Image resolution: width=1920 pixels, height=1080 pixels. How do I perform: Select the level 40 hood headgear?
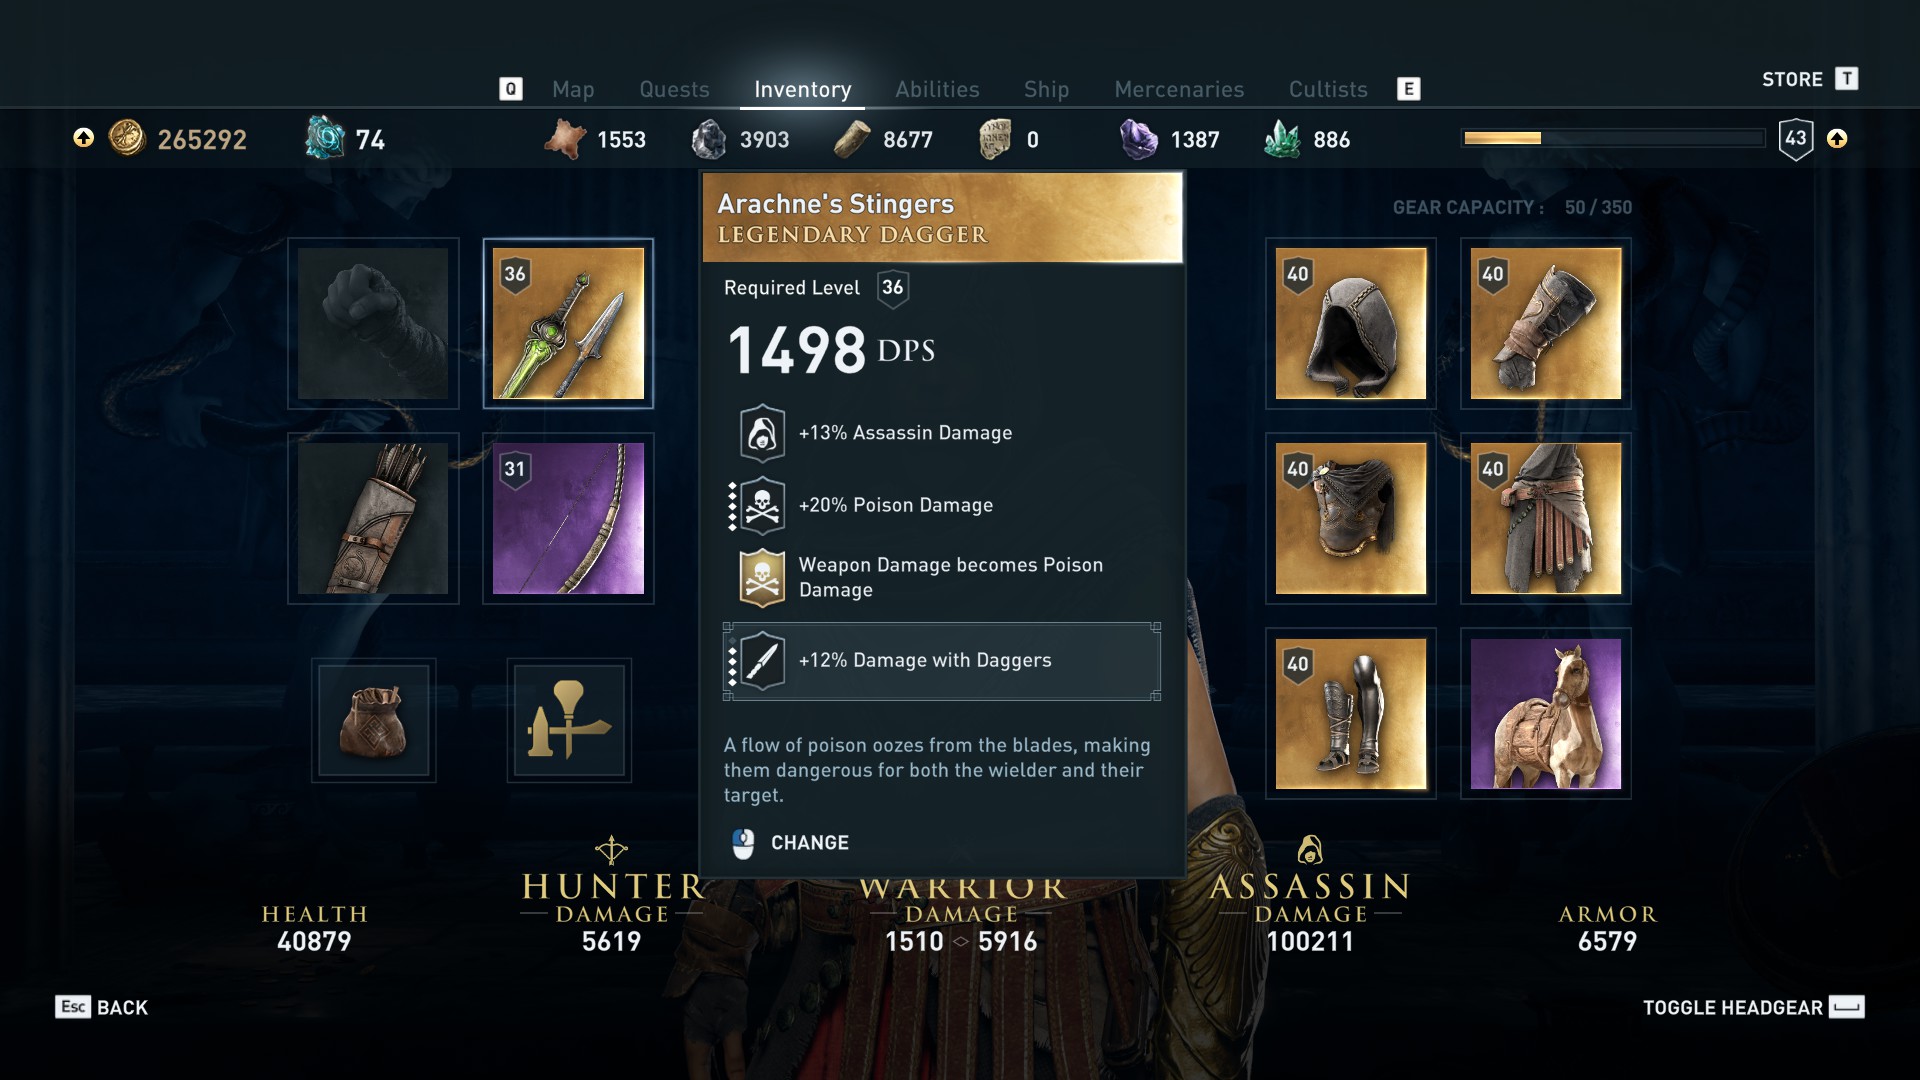[x=1350, y=323]
